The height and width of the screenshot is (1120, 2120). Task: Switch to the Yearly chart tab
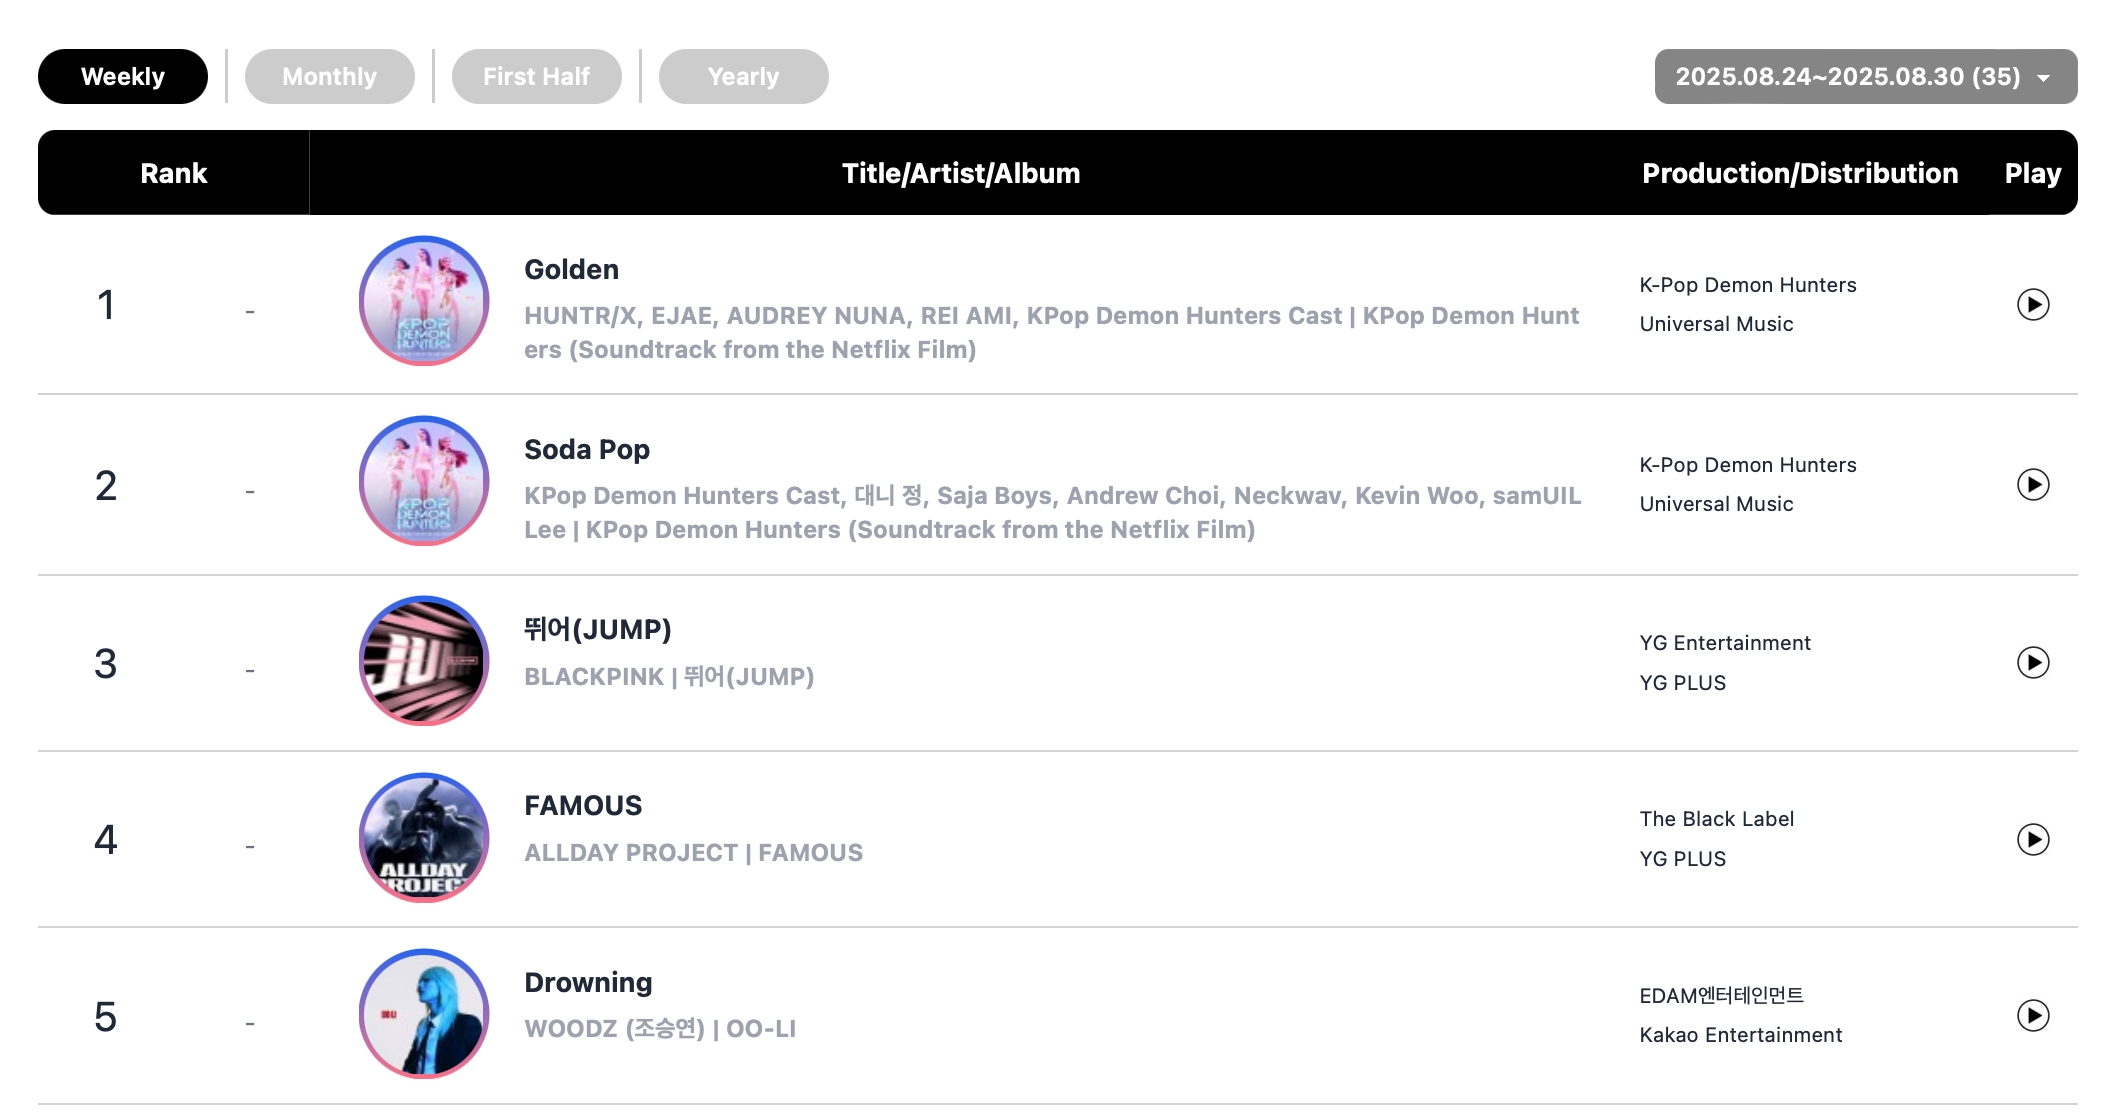click(x=744, y=76)
